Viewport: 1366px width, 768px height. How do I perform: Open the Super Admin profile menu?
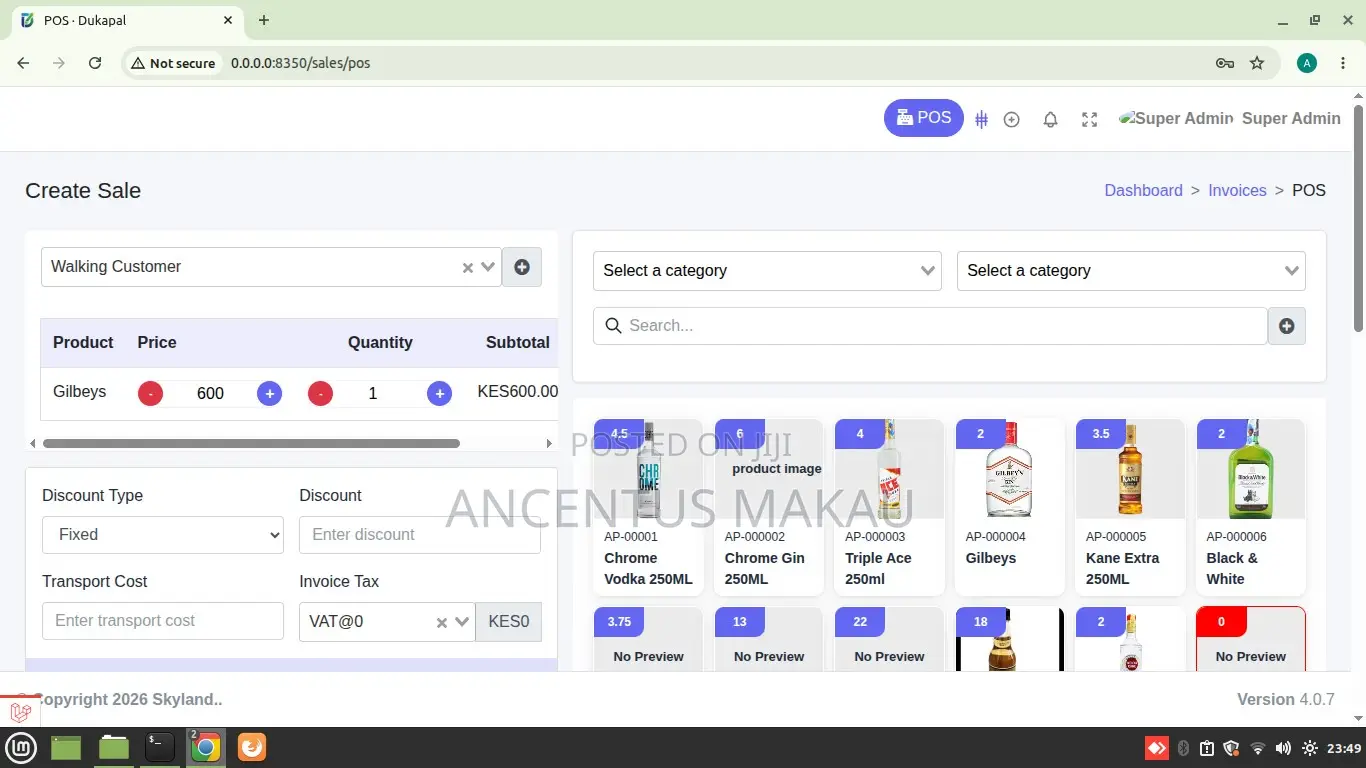pos(1230,118)
